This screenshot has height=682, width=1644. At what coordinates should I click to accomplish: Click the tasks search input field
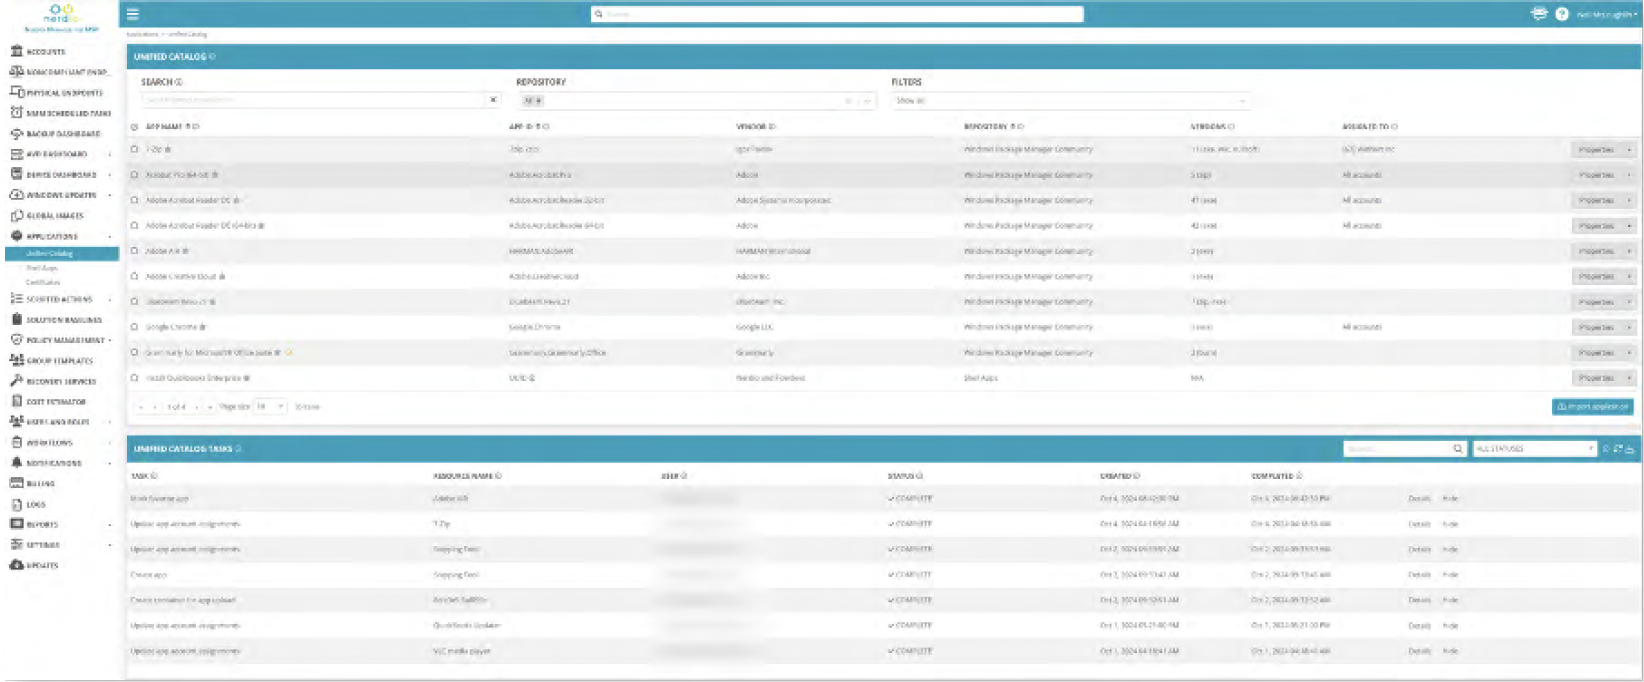tap(1397, 449)
